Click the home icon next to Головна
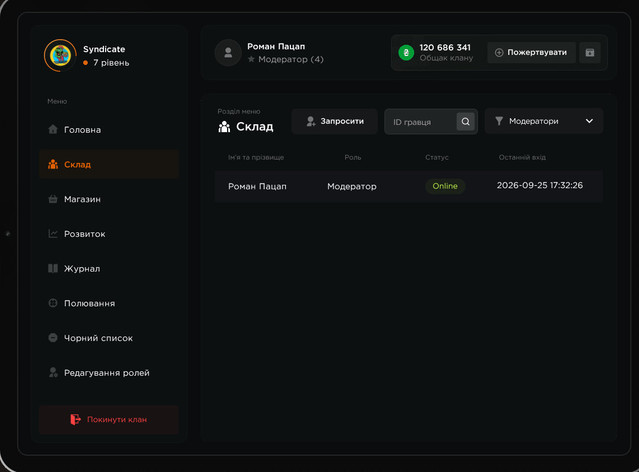 tap(53, 130)
